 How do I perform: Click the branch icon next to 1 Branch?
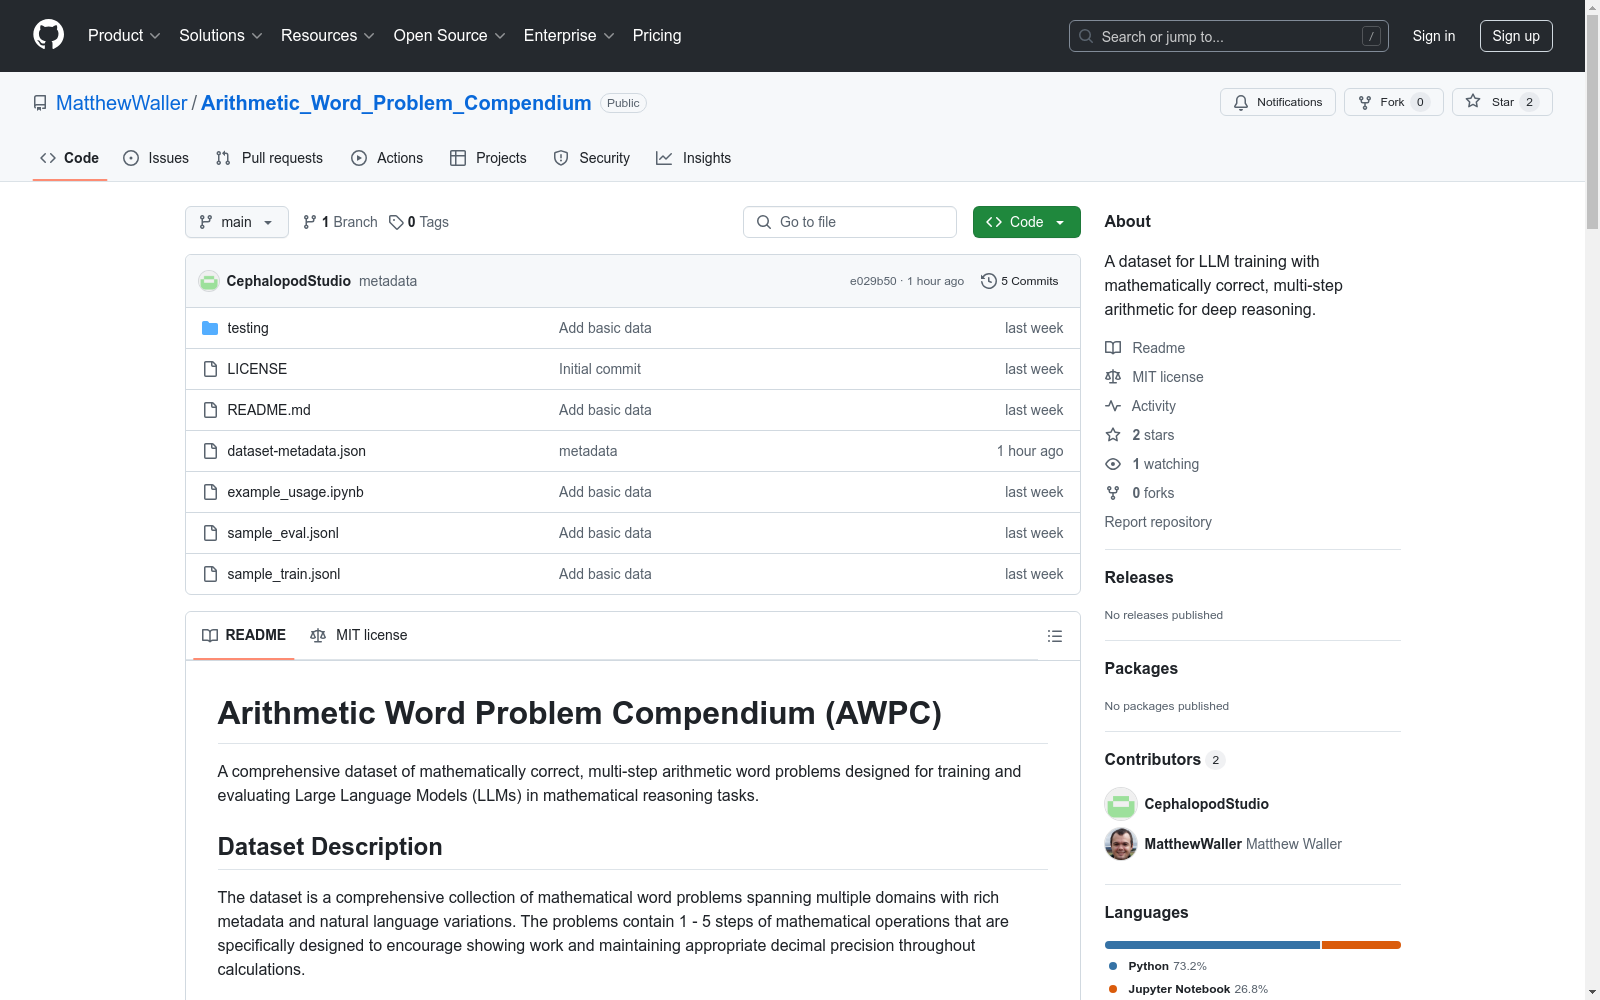coord(310,222)
